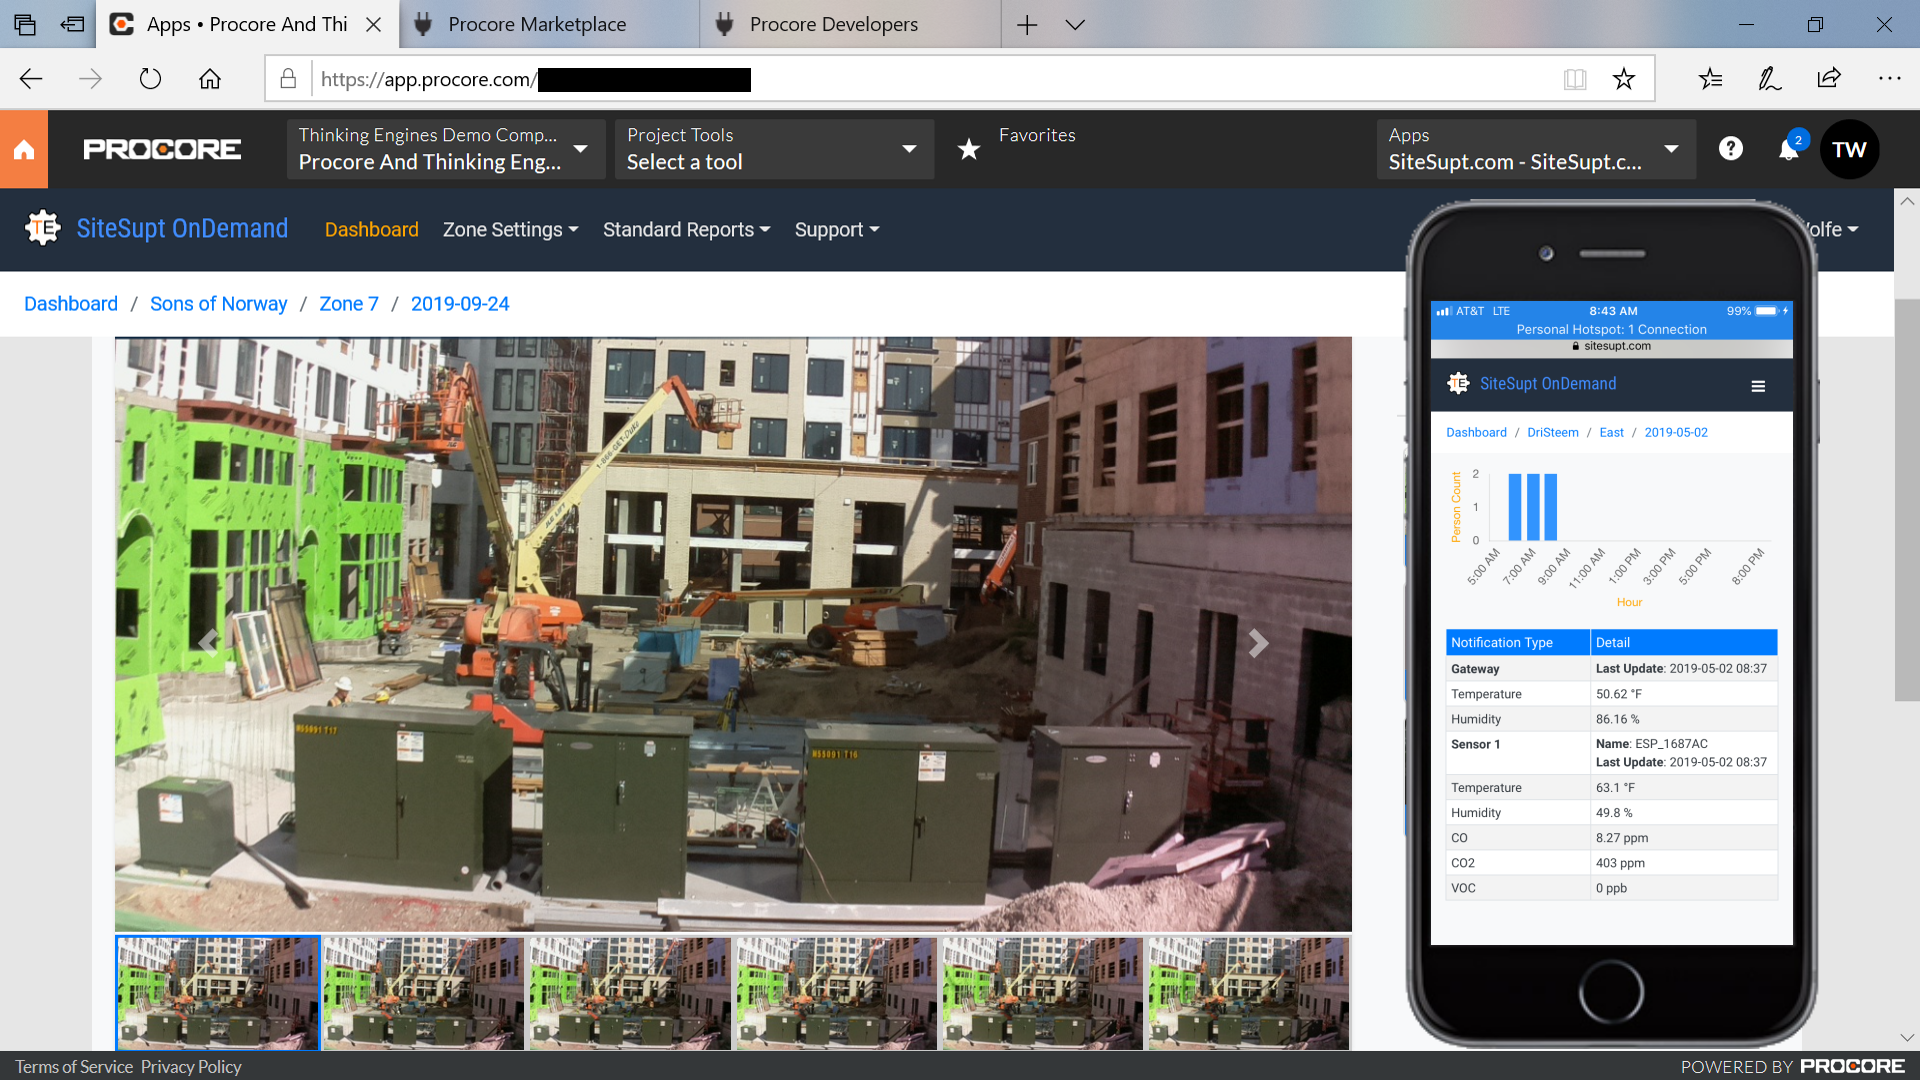
Task: Close the Apps Procore tab
Action: point(374,24)
